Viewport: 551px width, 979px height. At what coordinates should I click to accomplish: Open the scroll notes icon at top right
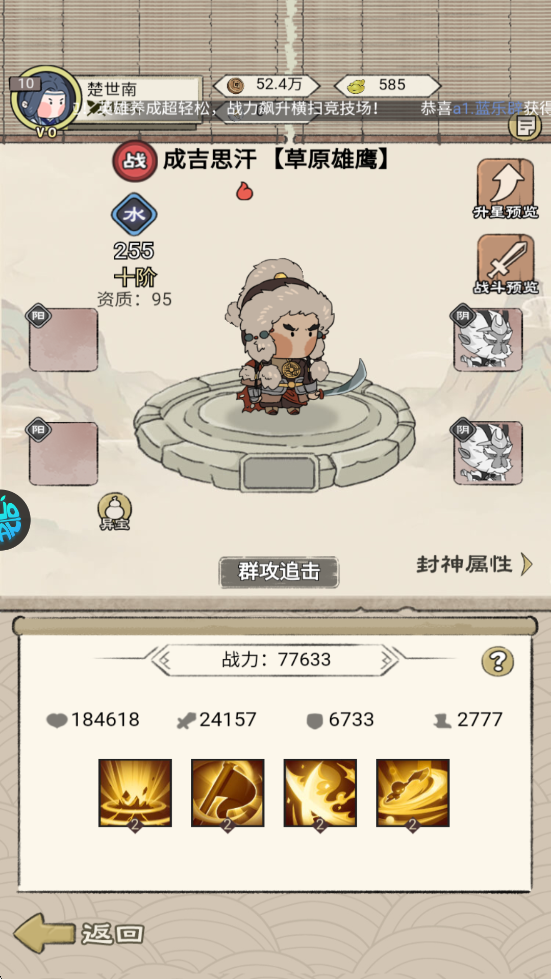[x=525, y=127]
